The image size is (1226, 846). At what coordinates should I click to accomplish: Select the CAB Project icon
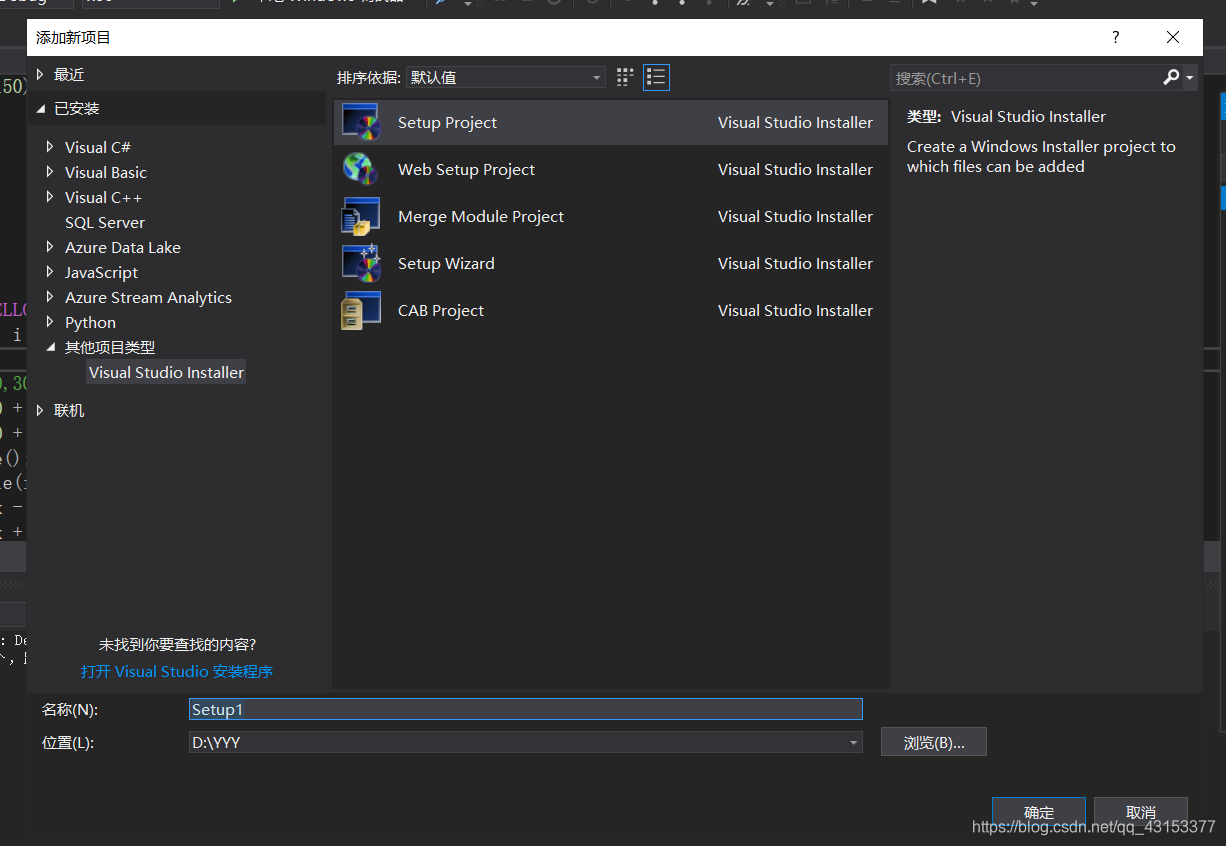point(361,310)
